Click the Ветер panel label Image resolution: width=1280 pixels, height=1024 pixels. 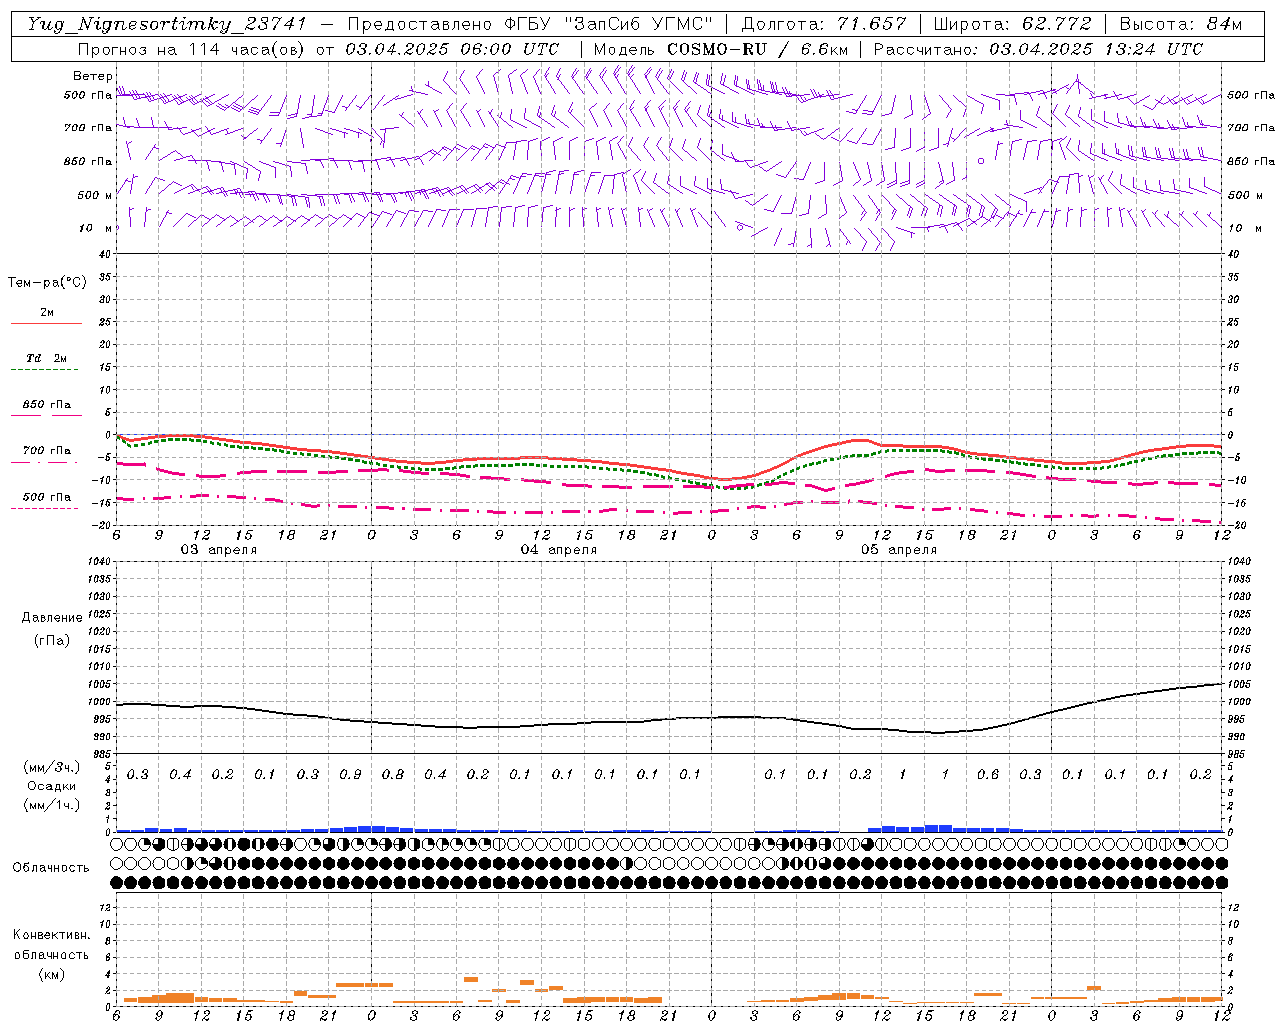click(x=92, y=76)
